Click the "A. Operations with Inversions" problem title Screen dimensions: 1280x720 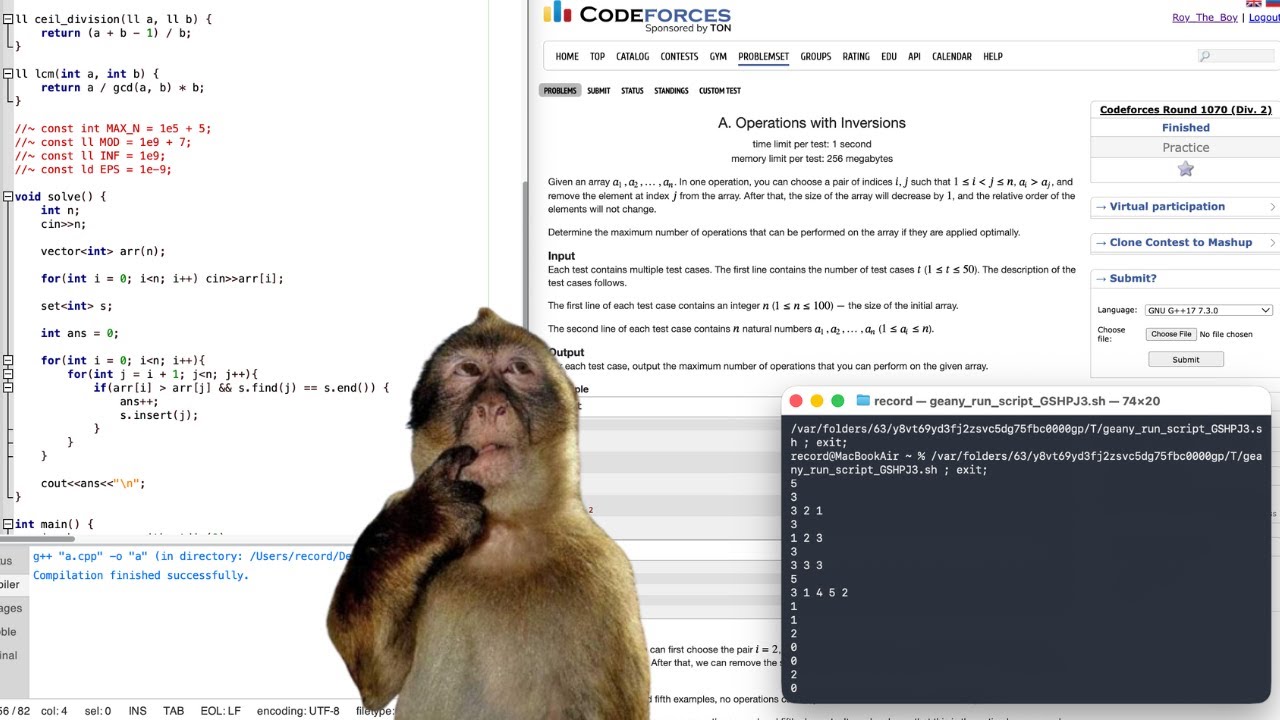click(812, 123)
